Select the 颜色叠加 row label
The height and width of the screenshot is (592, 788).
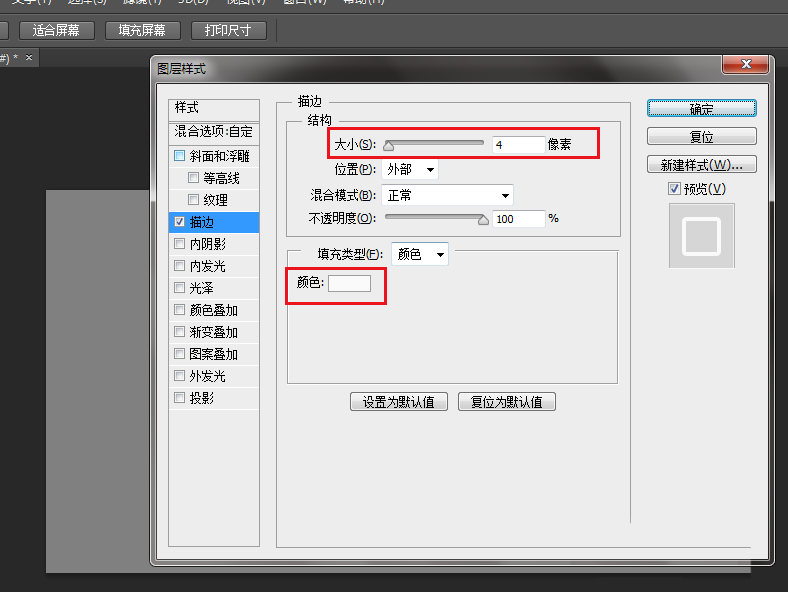(x=214, y=310)
